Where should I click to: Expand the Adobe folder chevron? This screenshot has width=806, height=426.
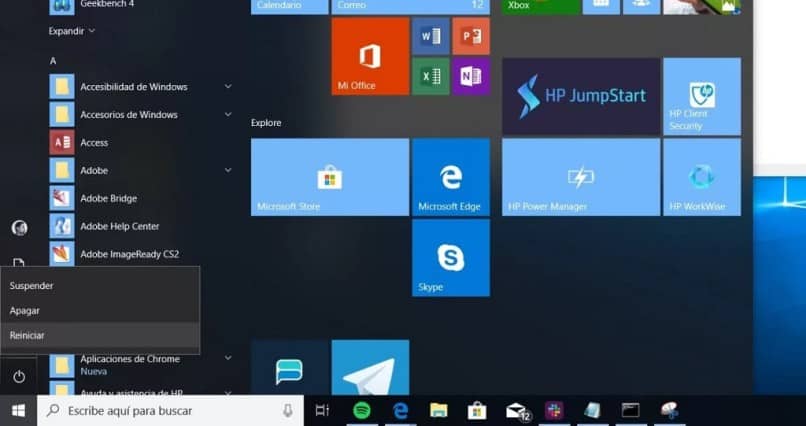tap(228, 170)
